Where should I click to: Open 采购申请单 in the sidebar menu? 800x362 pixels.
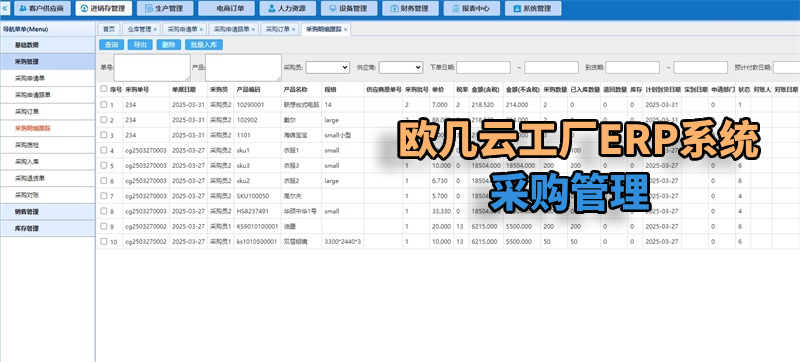point(47,79)
